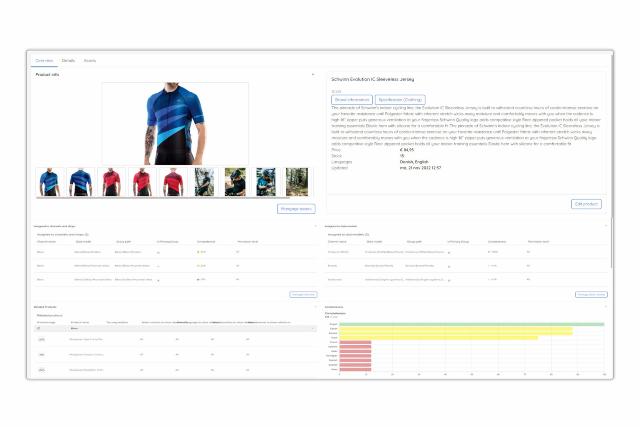Collapse the Product info panel

313,75
